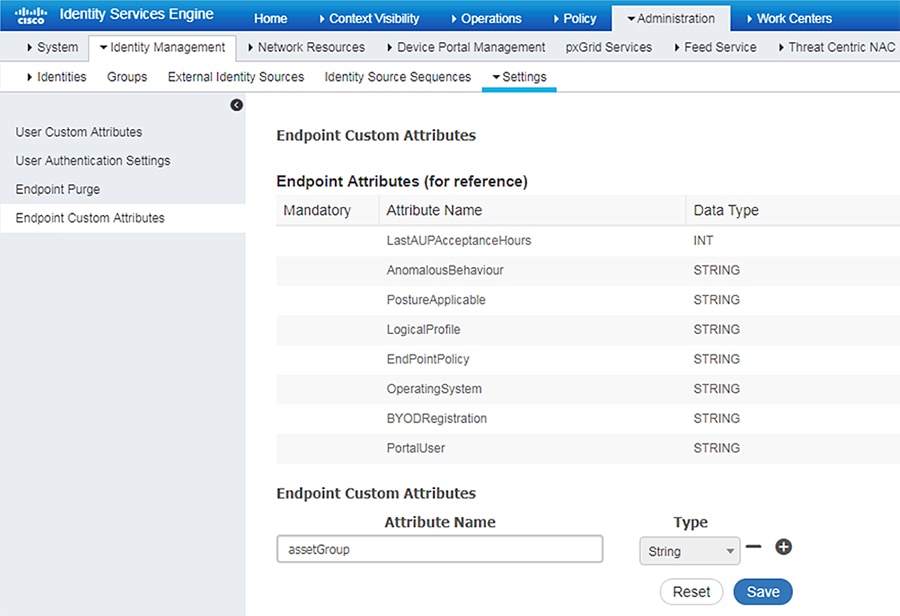Go to the Home tab

tap(270, 18)
